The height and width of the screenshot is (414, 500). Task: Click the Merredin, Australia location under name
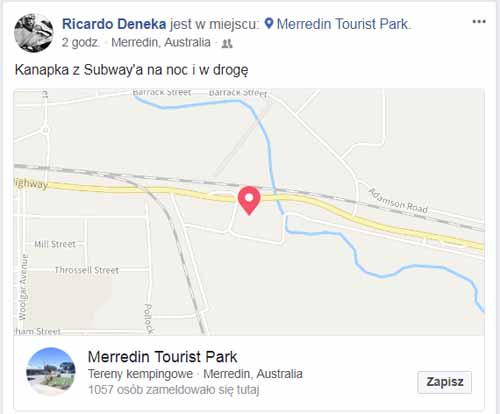click(x=161, y=43)
